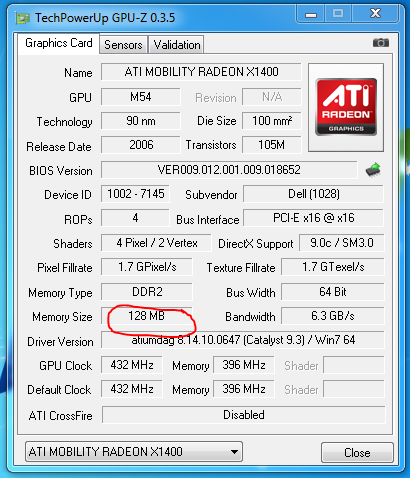
Task: Click the Pixel Fillrate field 1.7 GPixel/s
Action: [147, 267]
